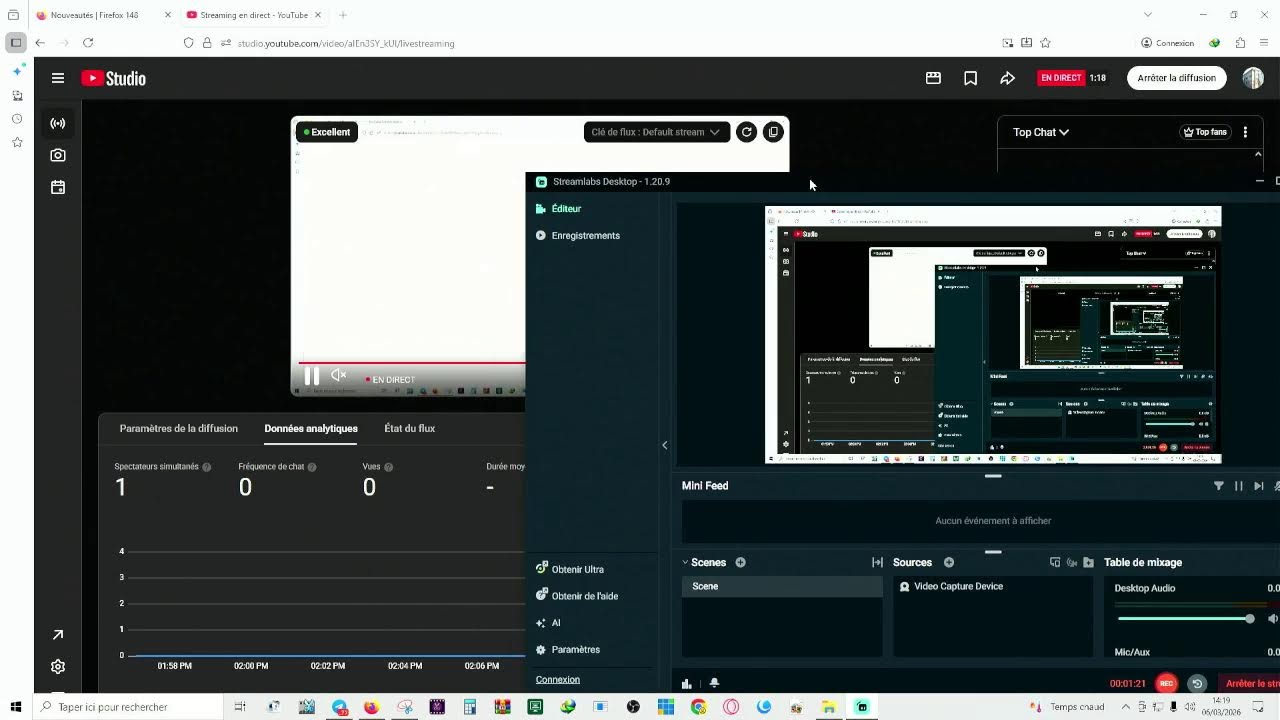Open Top Chat three-dot options menu
Viewport: 1280px width, 720px height.
[x=1245, y=132]
